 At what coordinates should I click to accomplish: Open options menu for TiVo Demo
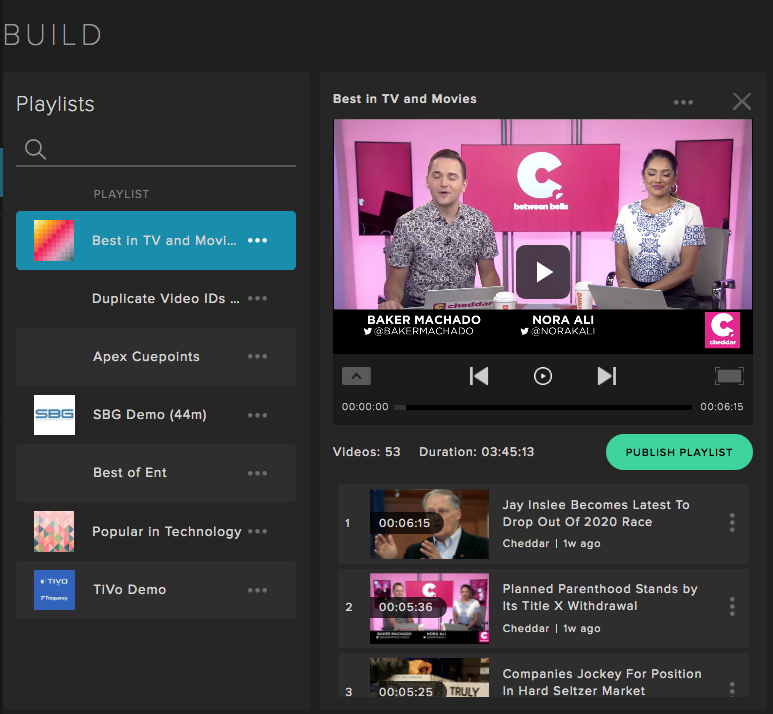click(x=257, y=590)
